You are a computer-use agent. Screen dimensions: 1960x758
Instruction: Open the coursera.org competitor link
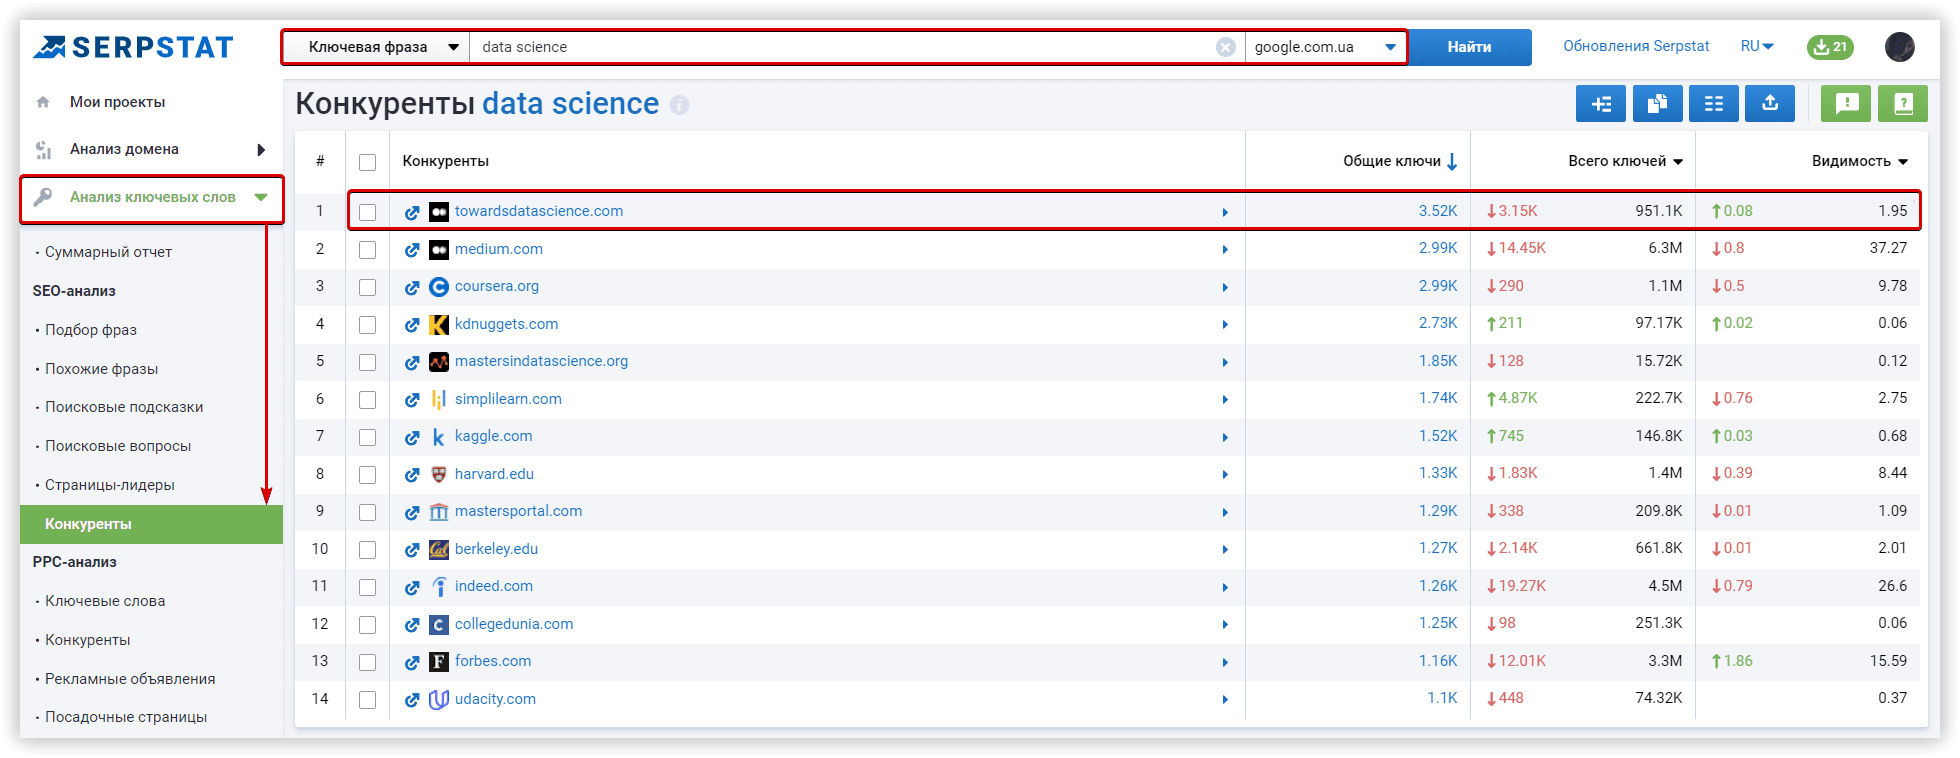496,286
